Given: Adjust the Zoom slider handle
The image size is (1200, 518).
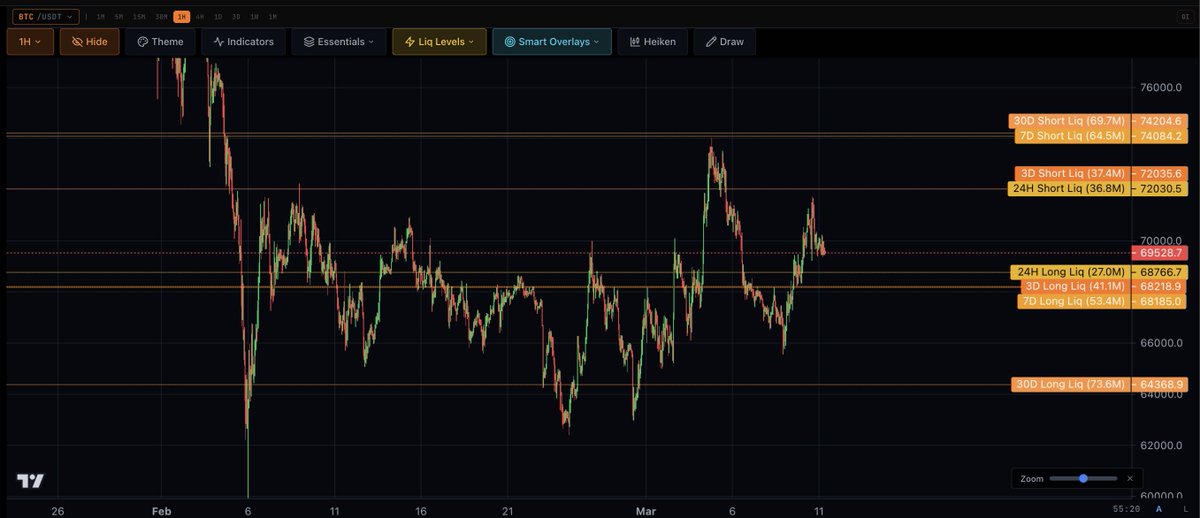Looking at the screenshot, I should pos(1083,478).
